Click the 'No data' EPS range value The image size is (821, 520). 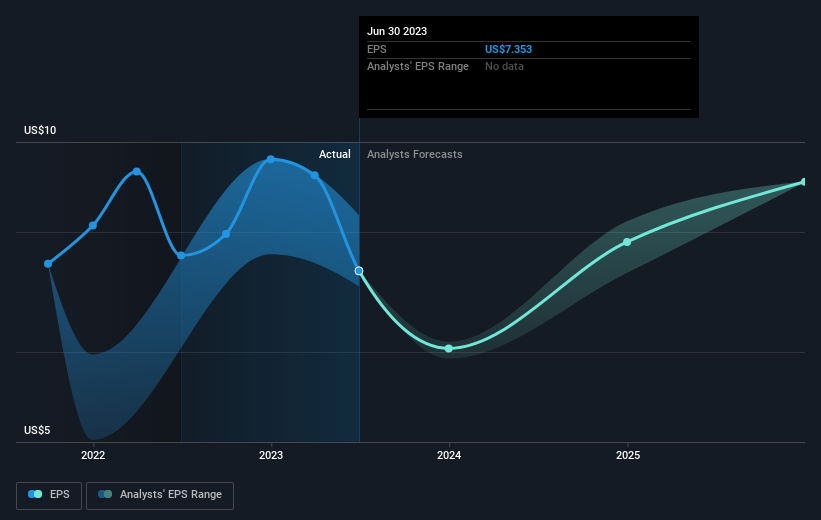[x=504, y=67]
